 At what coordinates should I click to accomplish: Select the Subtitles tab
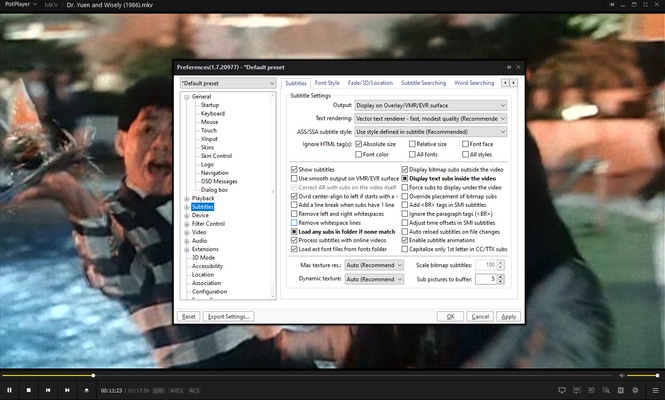pyautogui.click(x=296, y=83)
